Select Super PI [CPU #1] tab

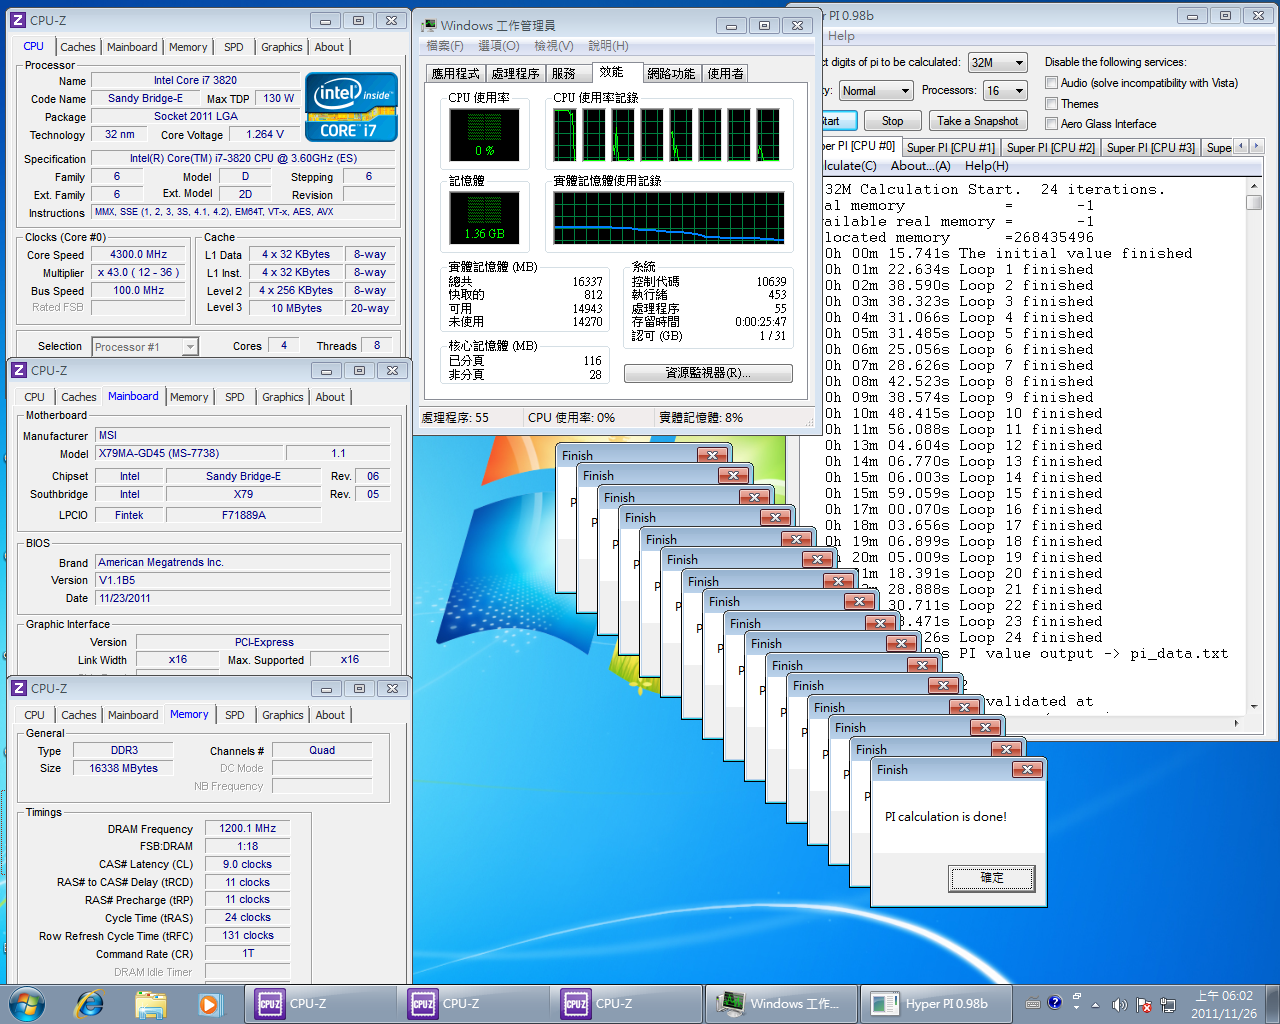click(x=950, y=147)
